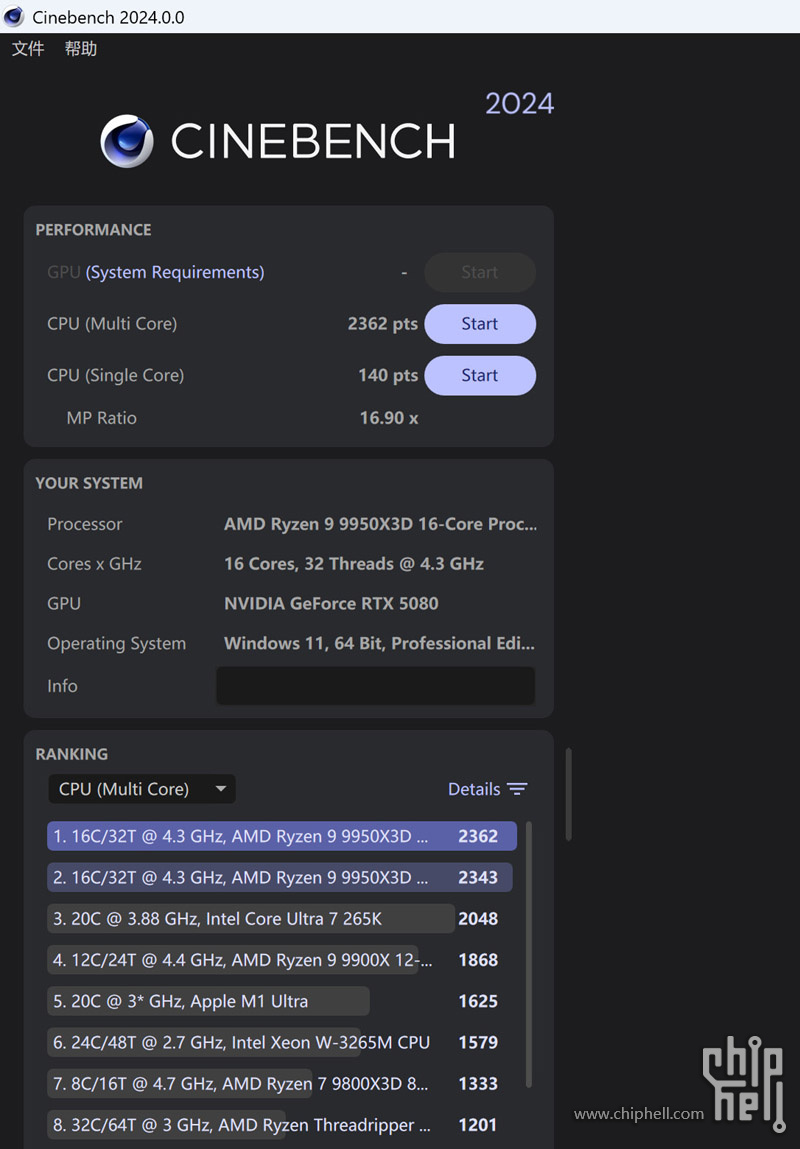
Task: Select ranking row 2 scoring 2343
Action: [280, 877]
